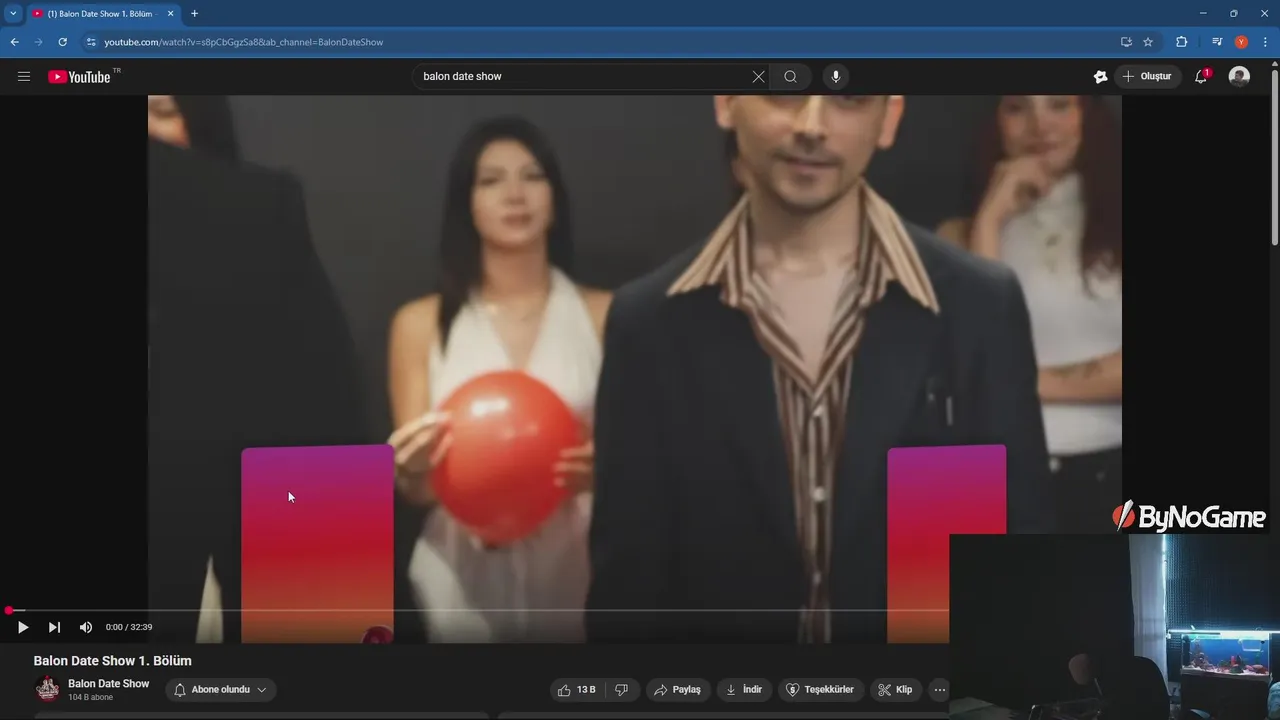Mute the video volume speaker
Image resolution: width=1280 pixels, height=720 pixels.
pyautogui.click(x=86, y=627)
